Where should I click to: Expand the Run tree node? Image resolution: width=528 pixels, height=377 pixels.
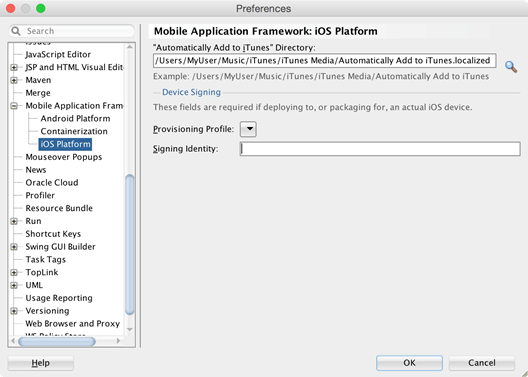[14, 221]
